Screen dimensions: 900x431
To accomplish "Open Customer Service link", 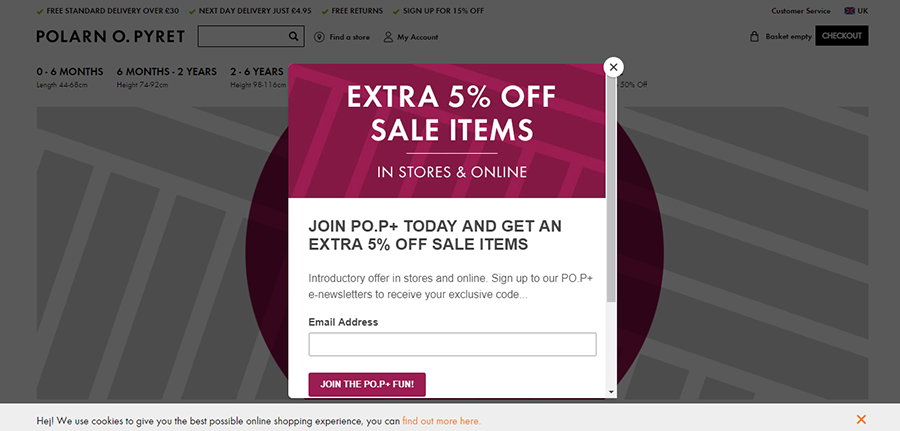I will pos(801,11).
